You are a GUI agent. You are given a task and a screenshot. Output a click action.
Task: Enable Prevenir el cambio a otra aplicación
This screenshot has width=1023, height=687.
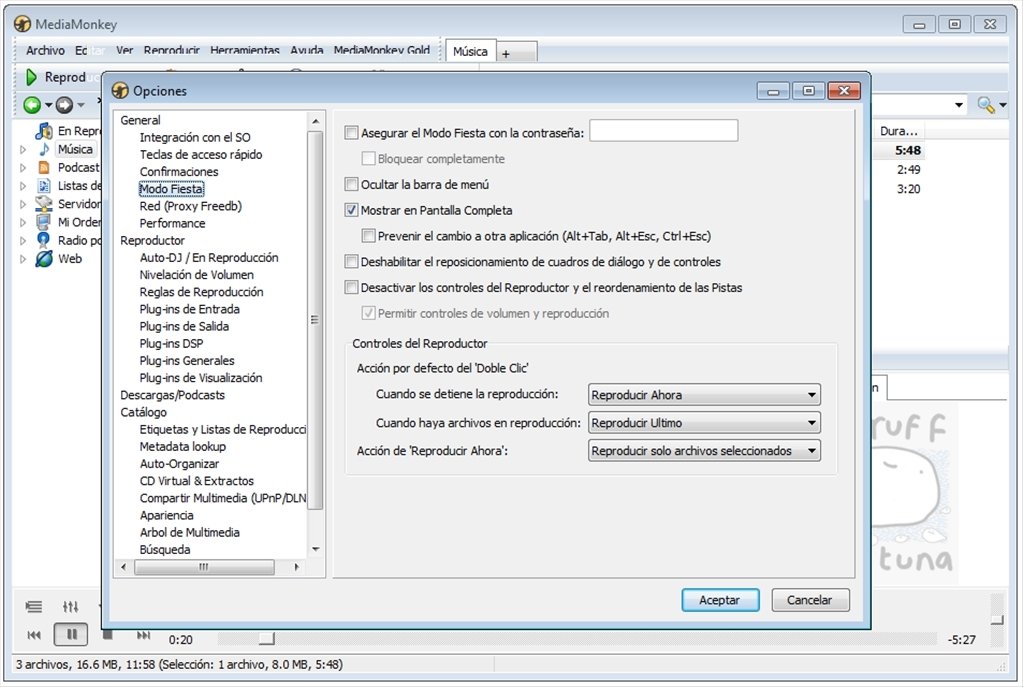point(369,236)
